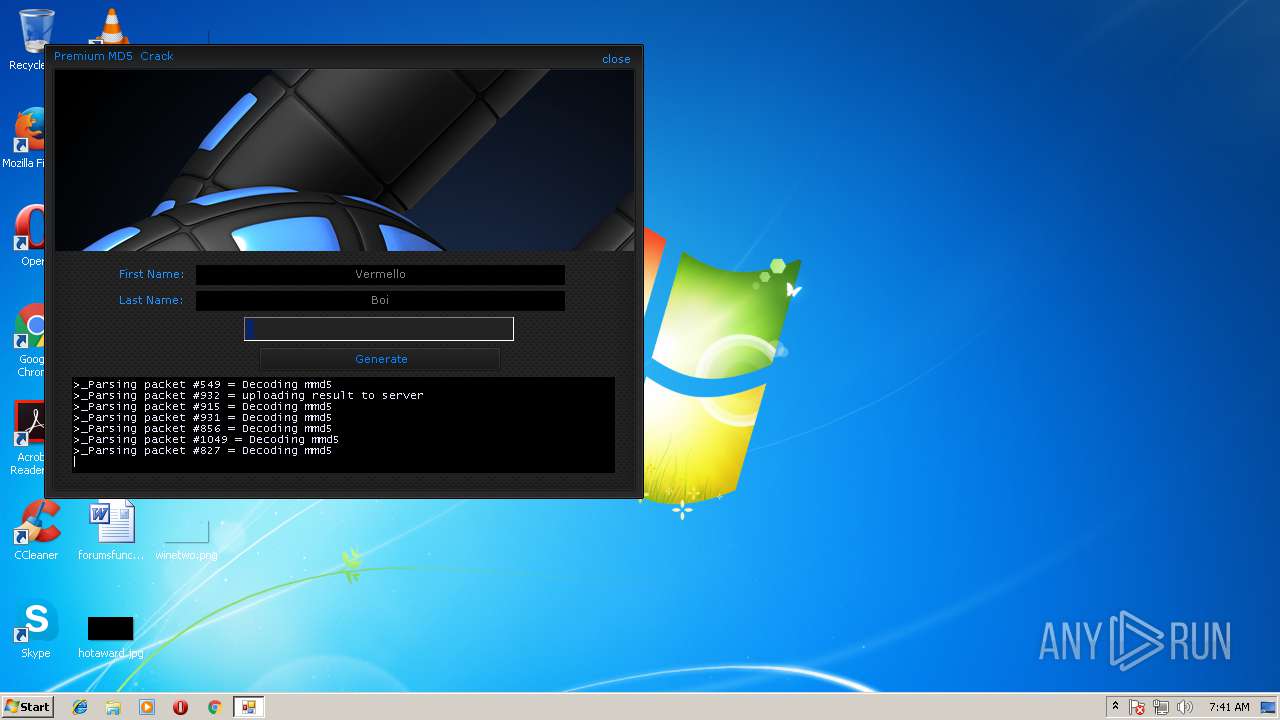Open the Start menu
The image size is (1280, 720).
[x=28, y=707]
